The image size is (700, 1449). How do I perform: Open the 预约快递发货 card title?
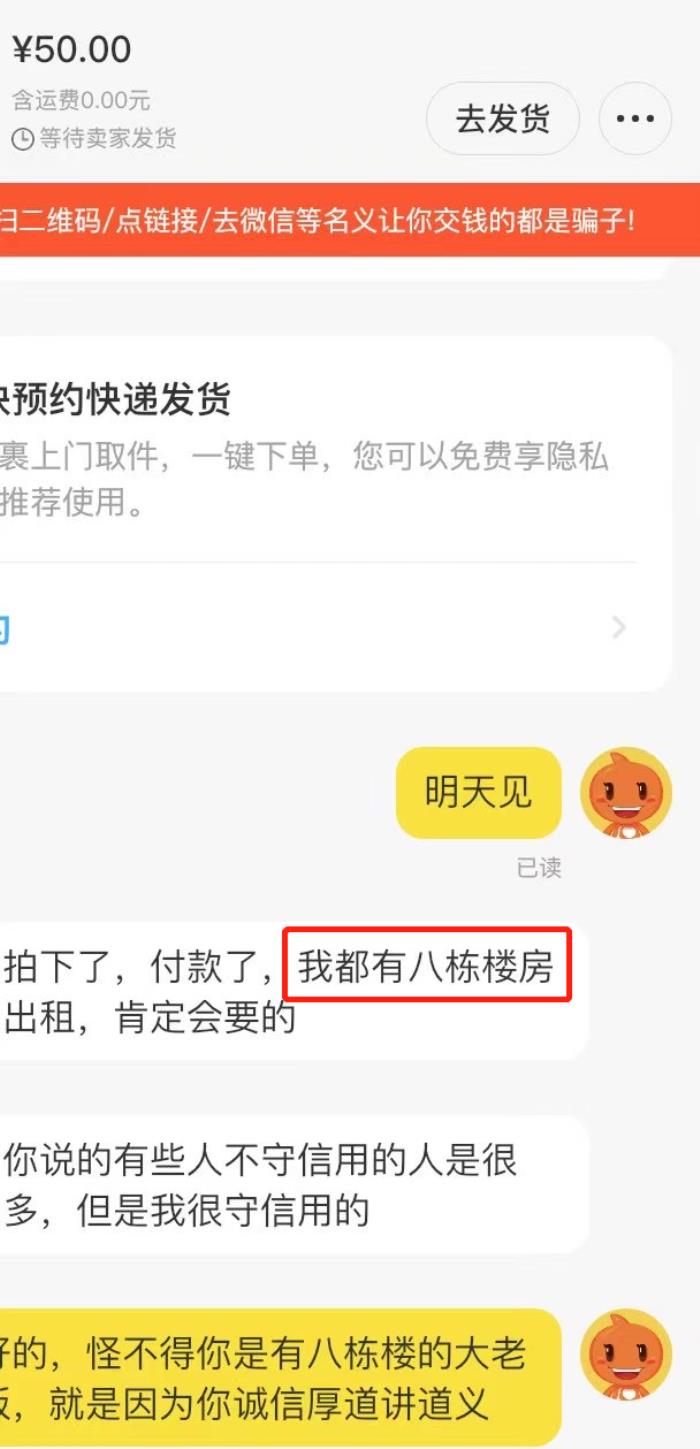(116, 398)
